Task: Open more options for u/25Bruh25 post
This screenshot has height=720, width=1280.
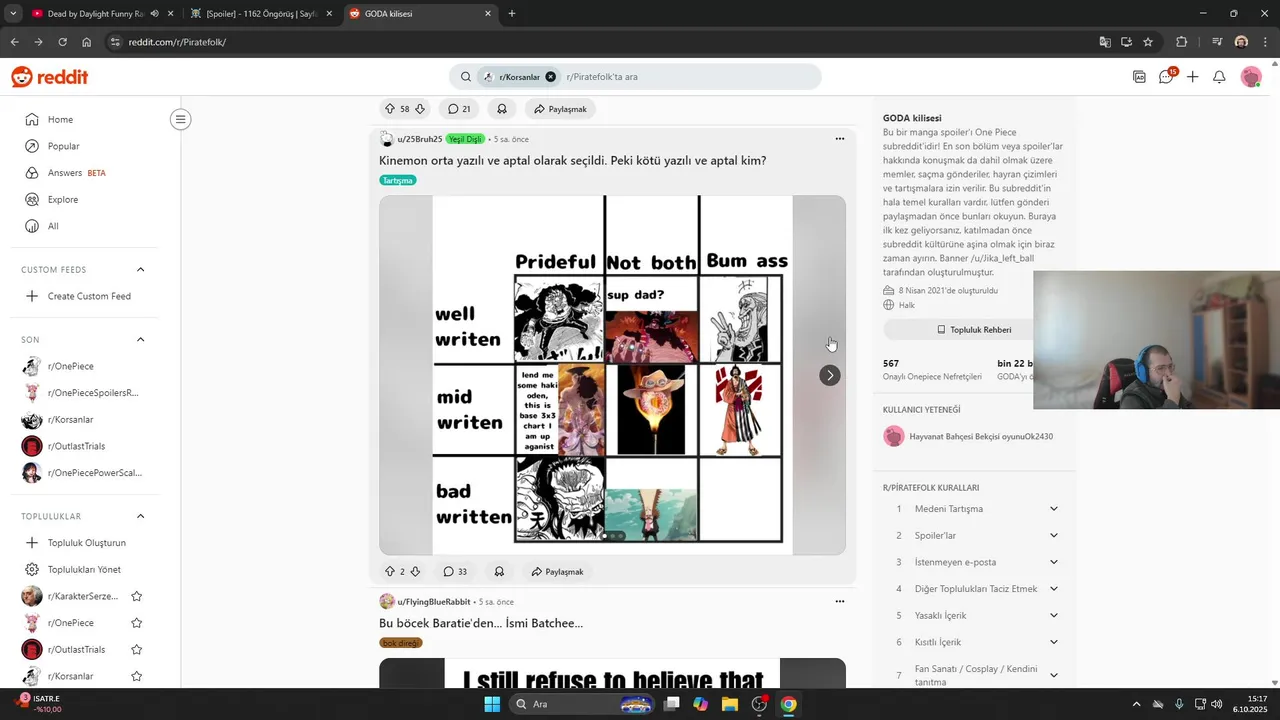Action: (x=840, y=139)
